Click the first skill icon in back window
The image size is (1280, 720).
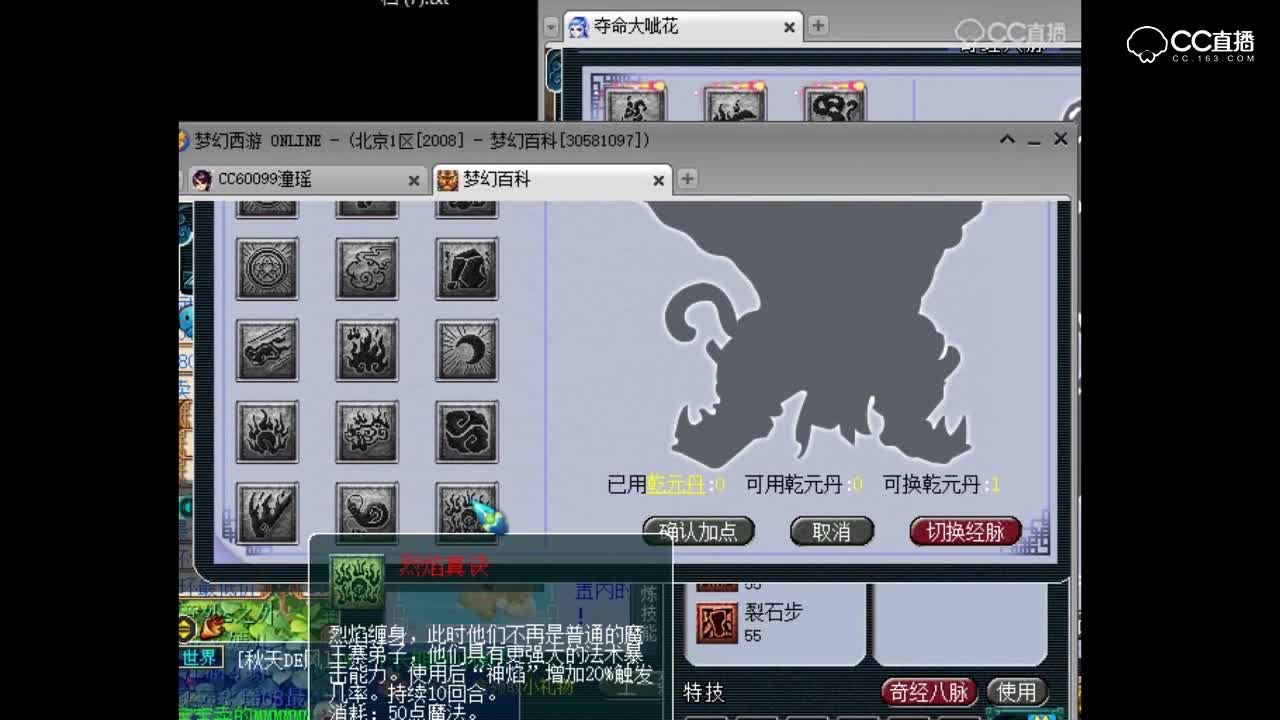coord(634,104)
